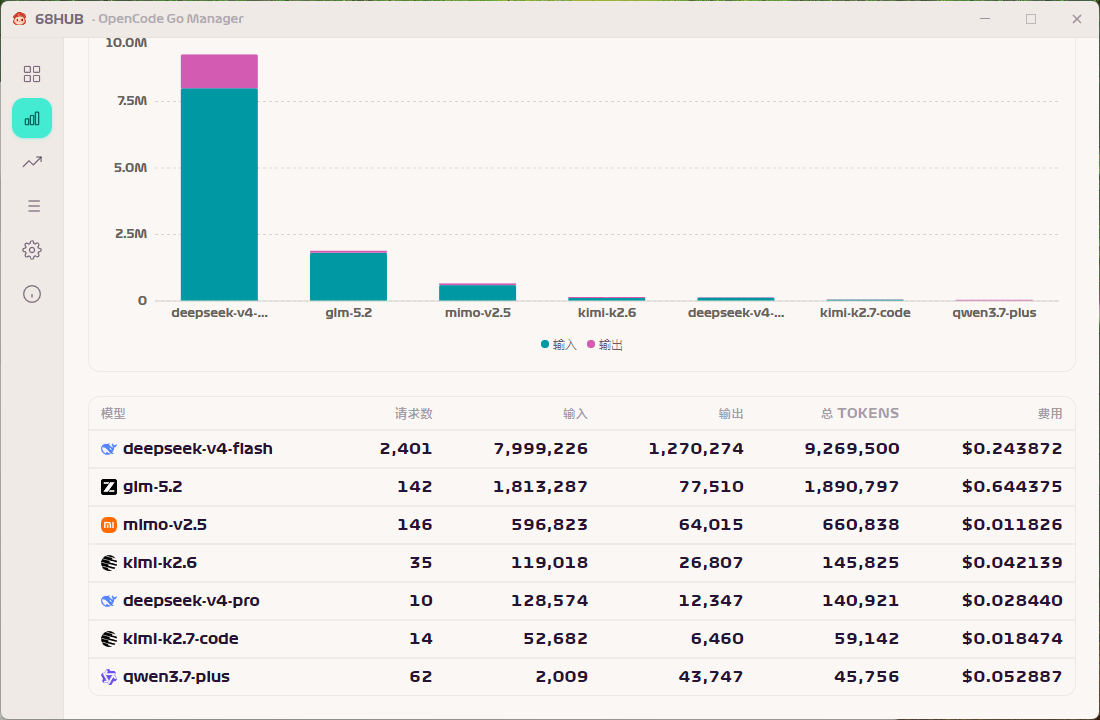This screenshot has height=720, width=1100.
Task: Click the glm-5.2 Z logo icon
Action: point(109,487)
